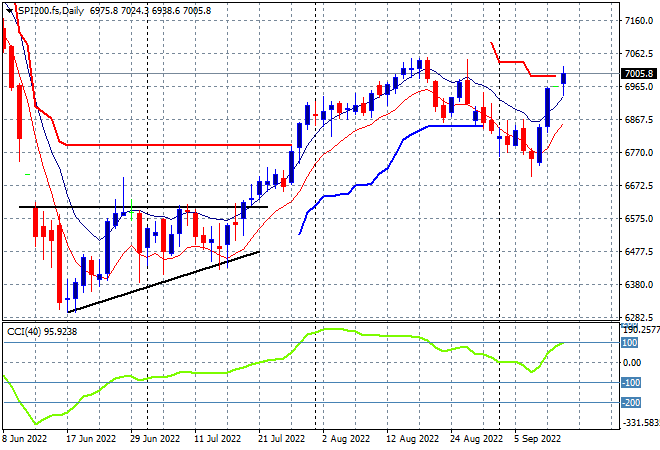Click the 6477.5 price axis label
This screenshot has width=660, height=450.
[639, 252]
